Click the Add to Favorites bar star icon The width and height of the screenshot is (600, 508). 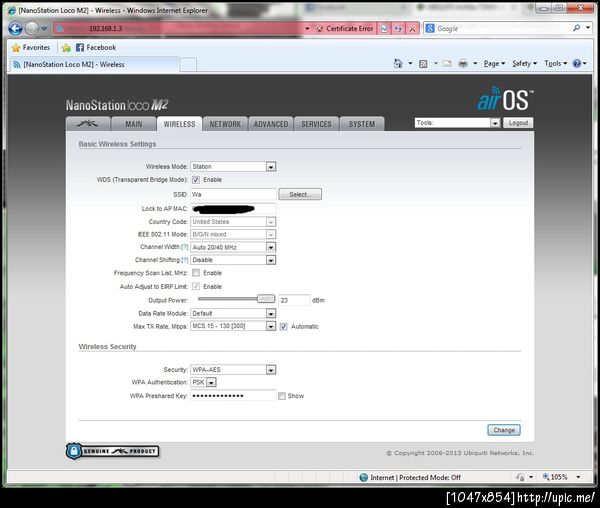pos(66,48)
